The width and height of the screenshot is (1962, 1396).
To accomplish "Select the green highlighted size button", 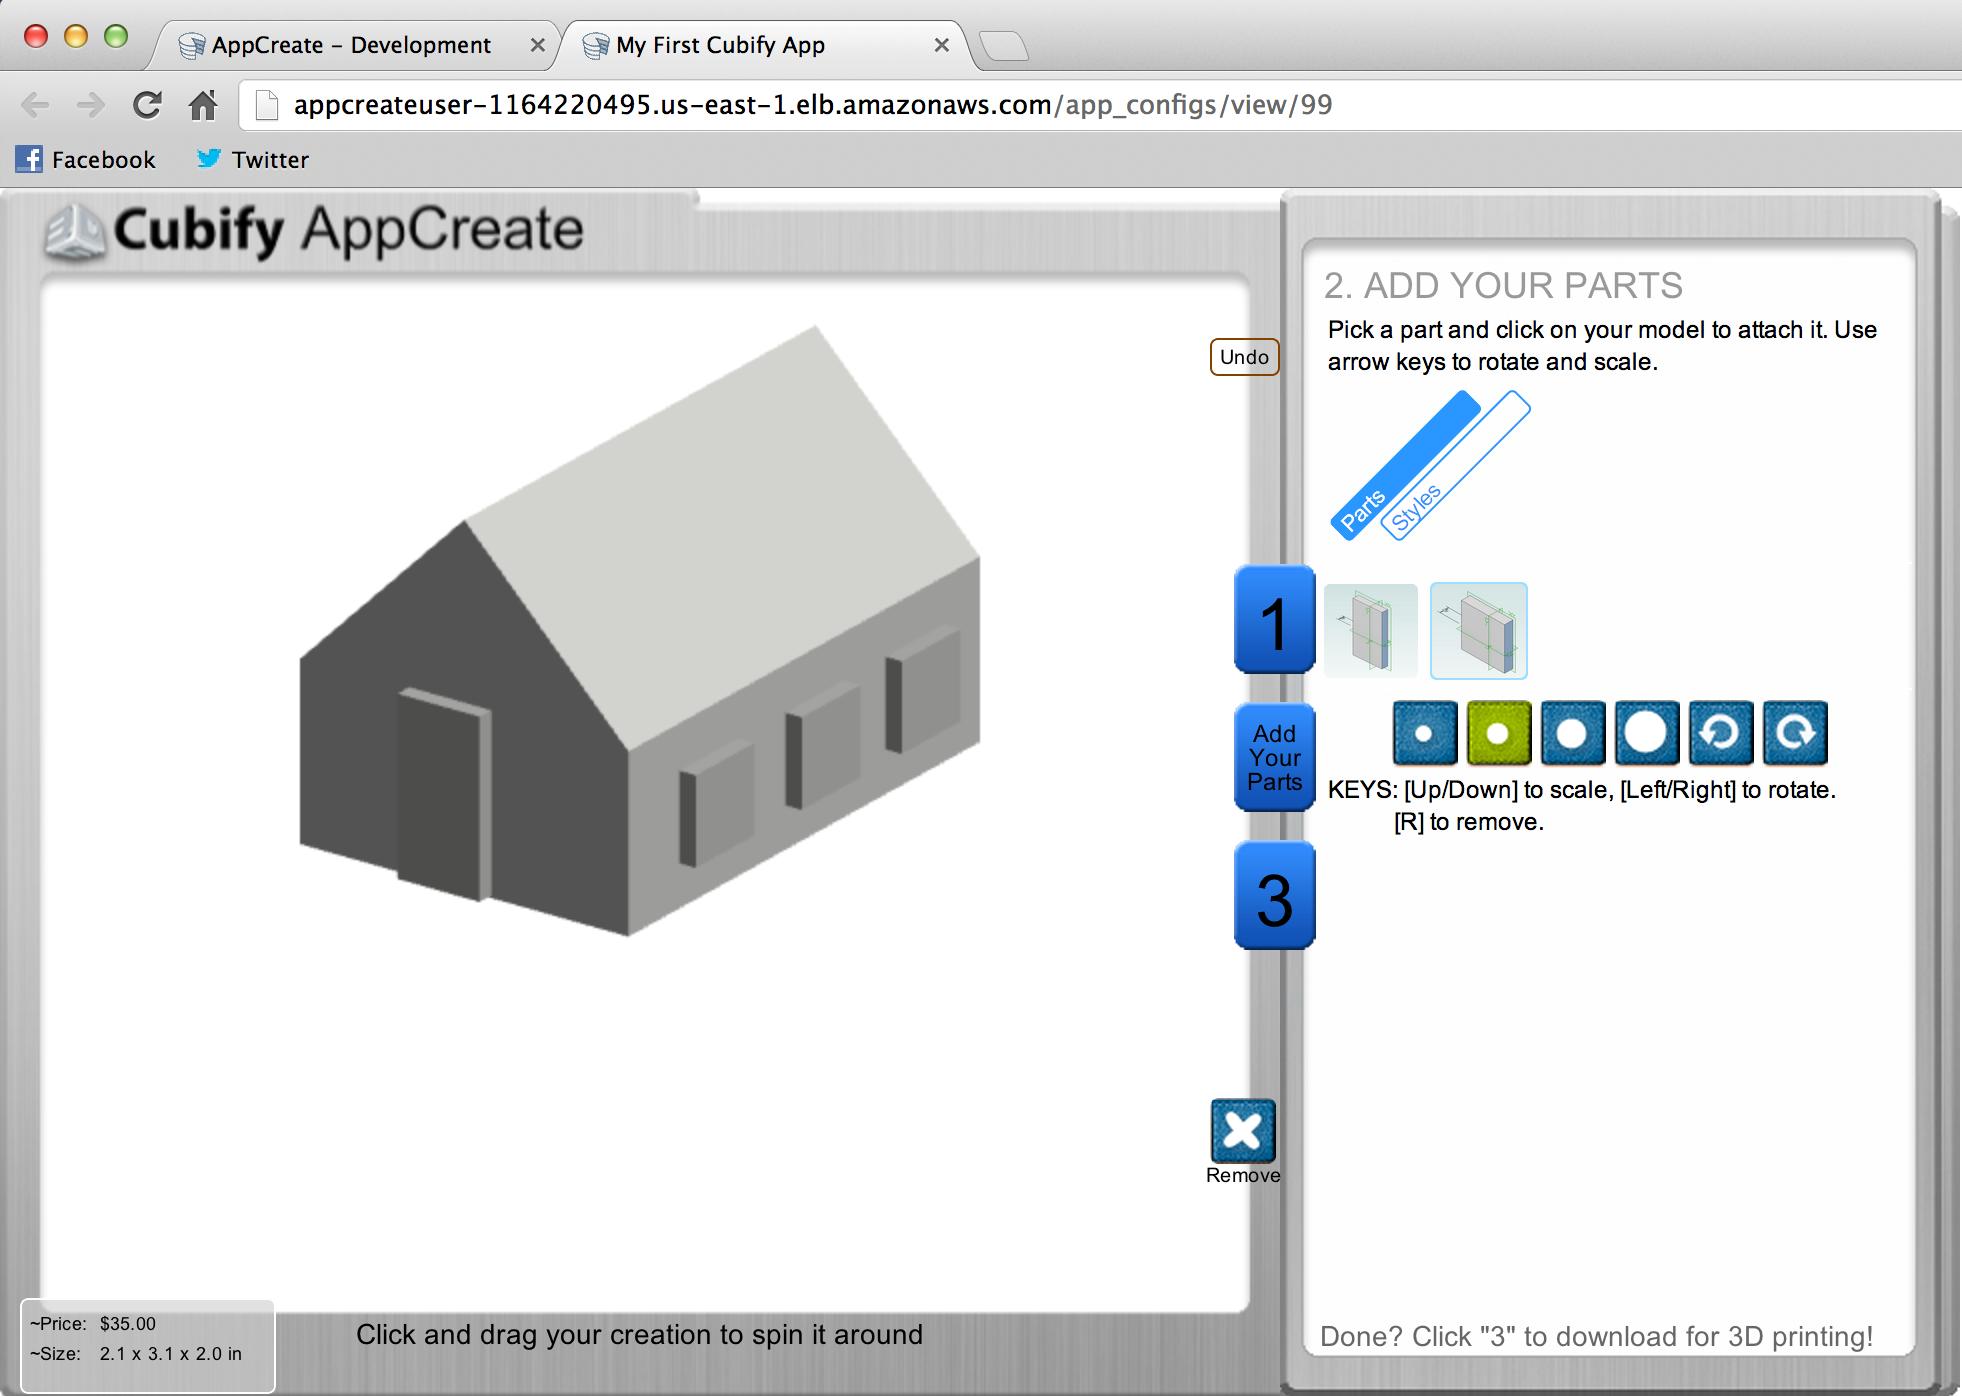I will (1498, 733).
